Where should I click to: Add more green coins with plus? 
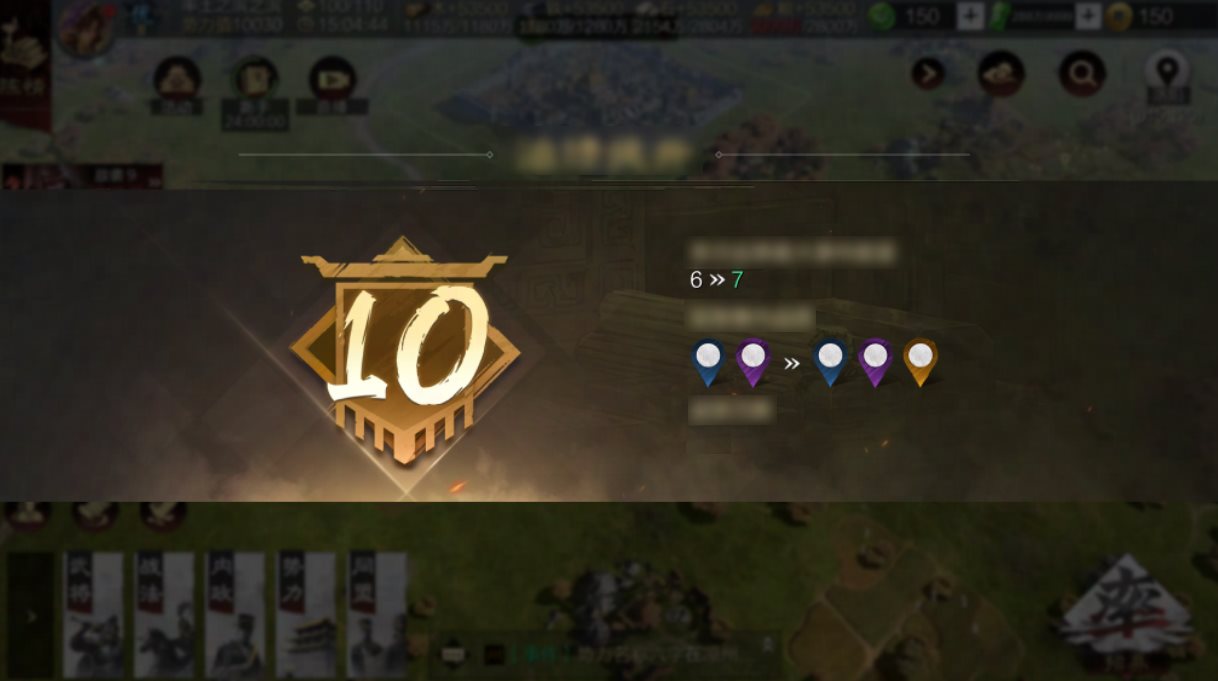pos(970,16)
